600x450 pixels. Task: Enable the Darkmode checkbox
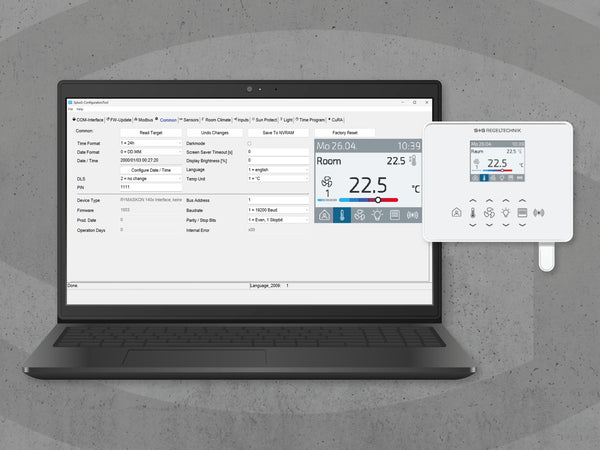[x=249, y=143]
